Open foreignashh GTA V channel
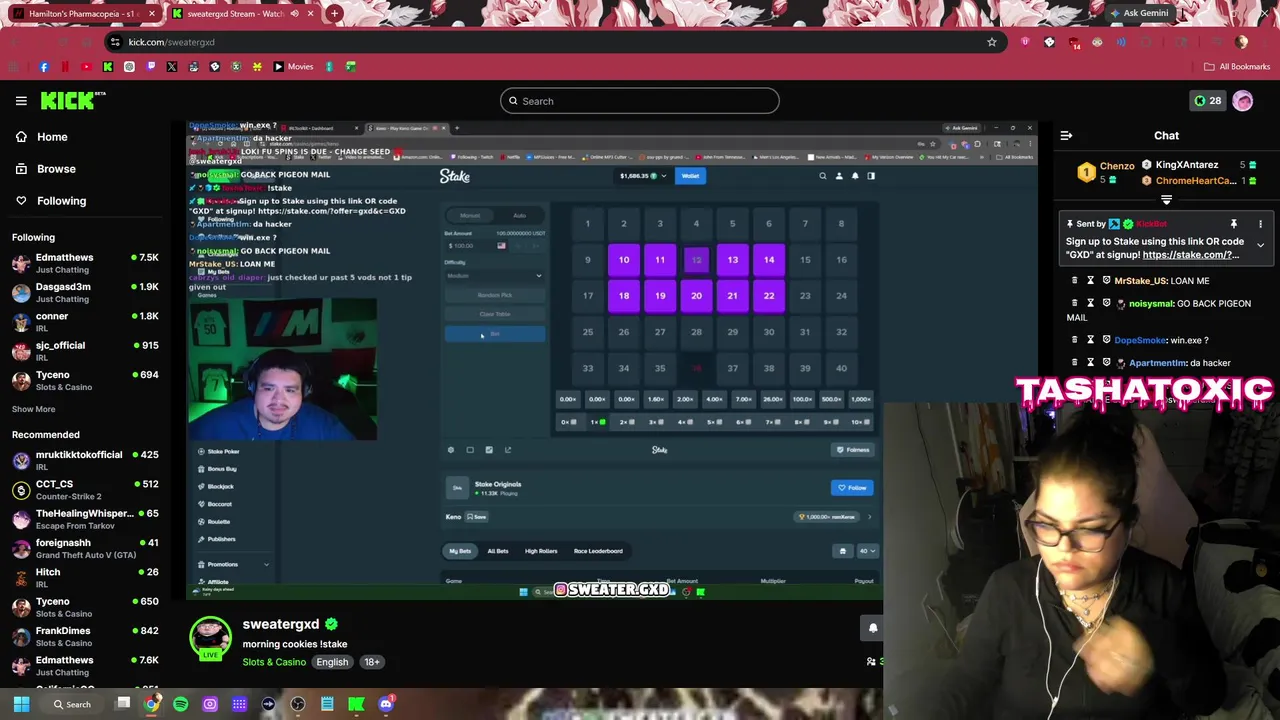Image resolution: width=1280 pixels, height=720 pixels. 85,549
